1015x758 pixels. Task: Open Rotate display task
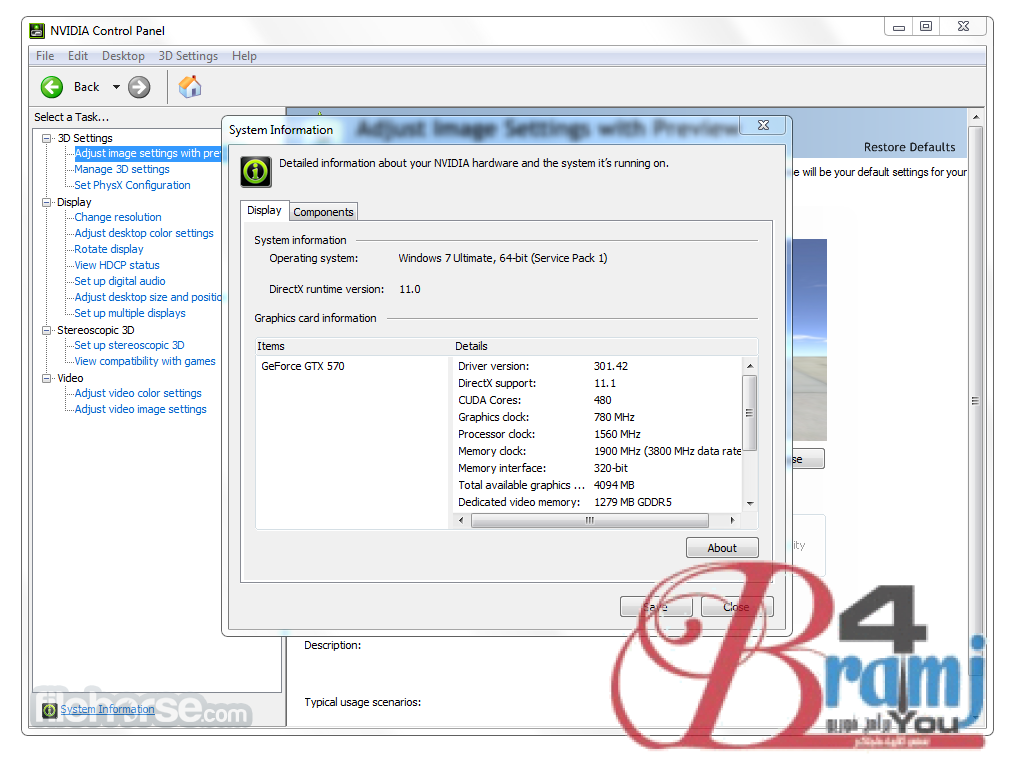109,249
